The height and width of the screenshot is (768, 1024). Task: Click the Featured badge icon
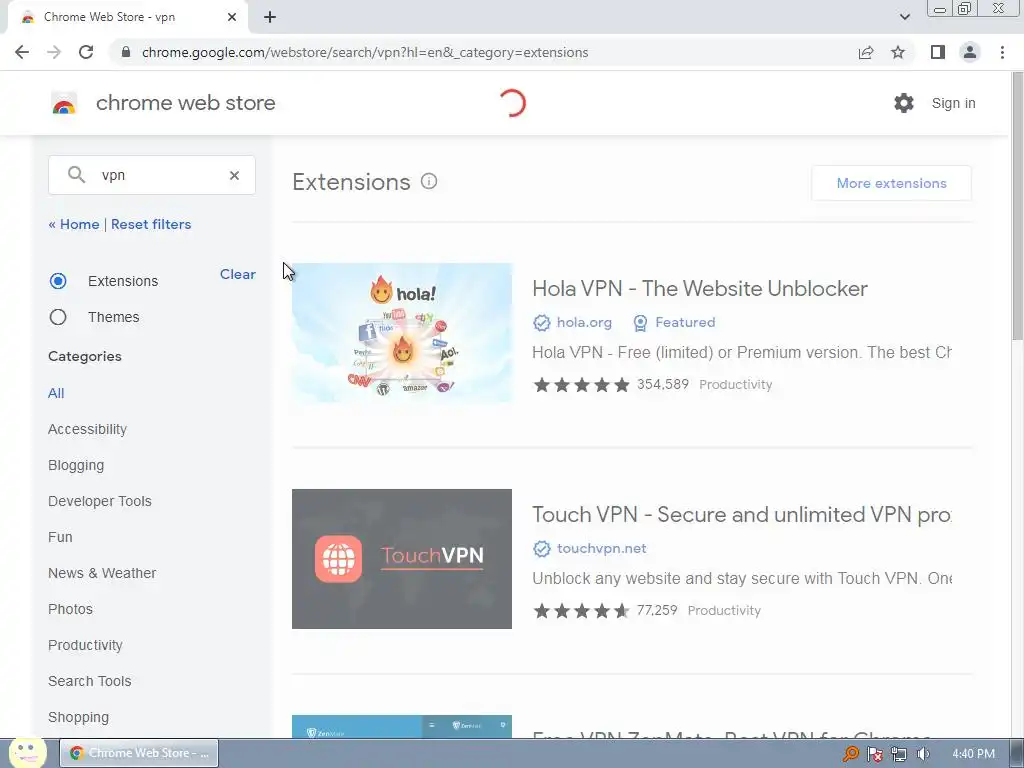pos(640,323)
